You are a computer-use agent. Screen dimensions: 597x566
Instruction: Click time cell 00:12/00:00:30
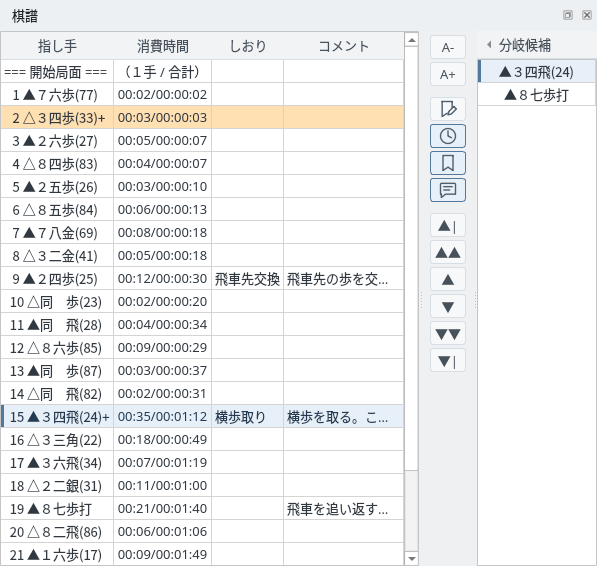[163, 279]
